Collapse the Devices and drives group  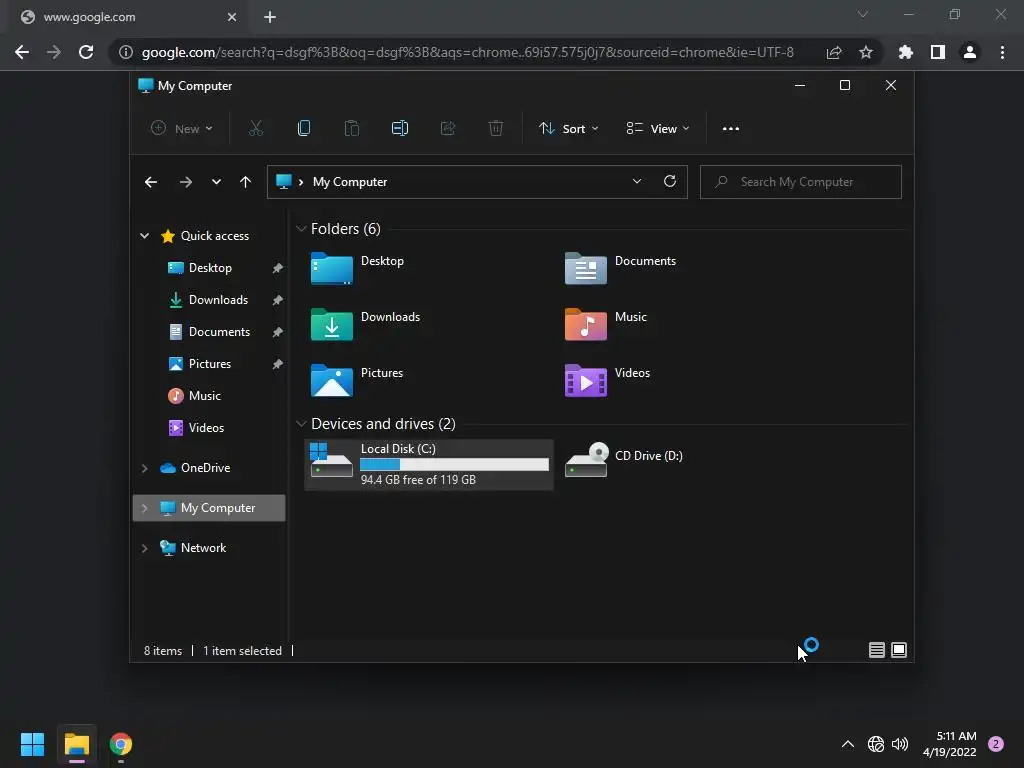301,424
